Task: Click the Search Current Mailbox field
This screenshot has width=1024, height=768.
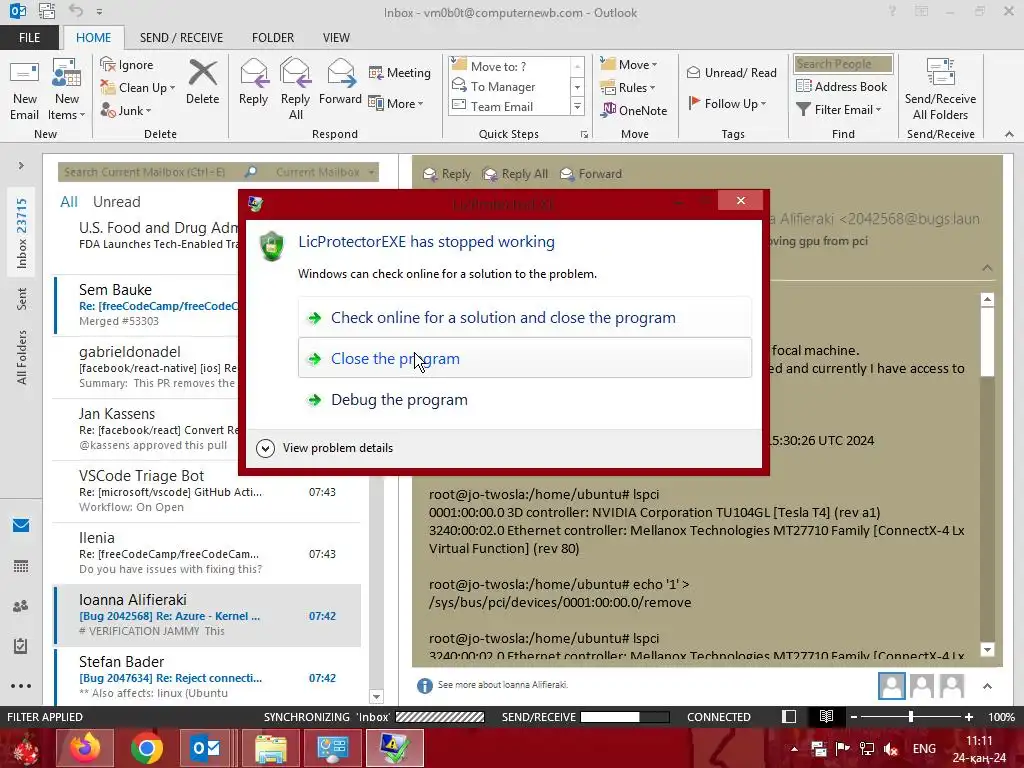Action: (x=152, y=172)
